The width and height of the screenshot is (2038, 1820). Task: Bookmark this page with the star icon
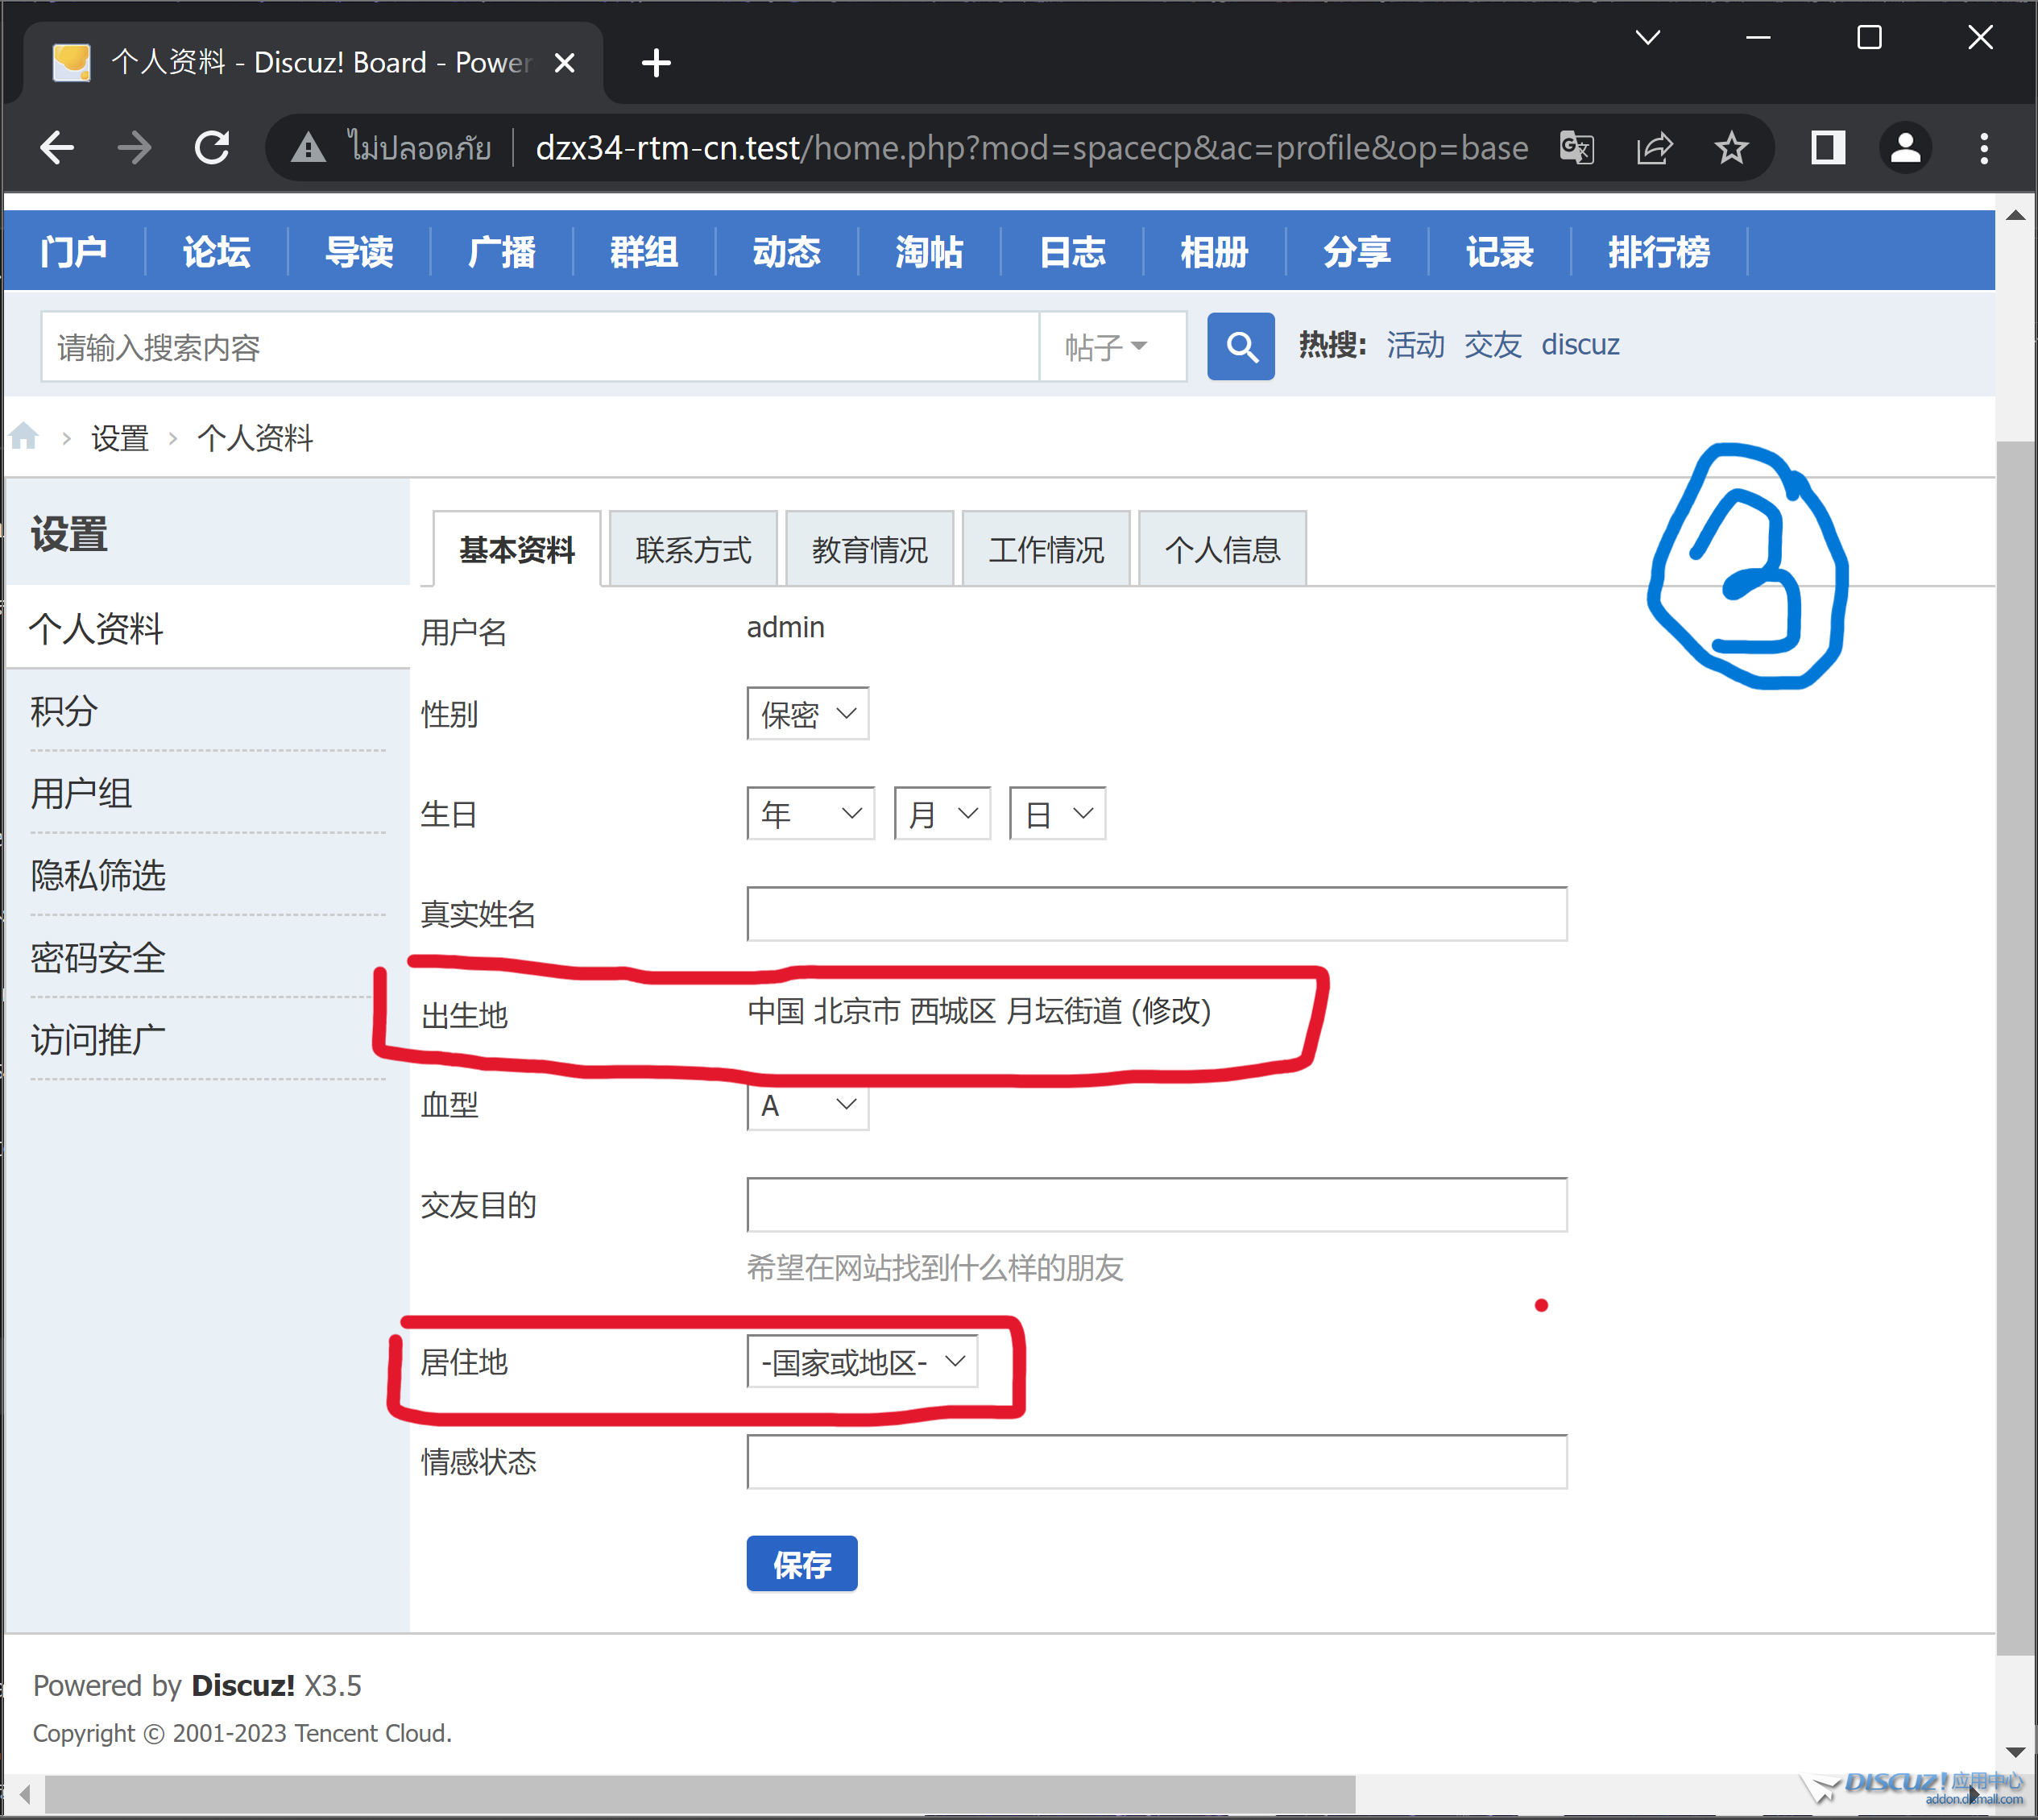(x=1731, y=148)
